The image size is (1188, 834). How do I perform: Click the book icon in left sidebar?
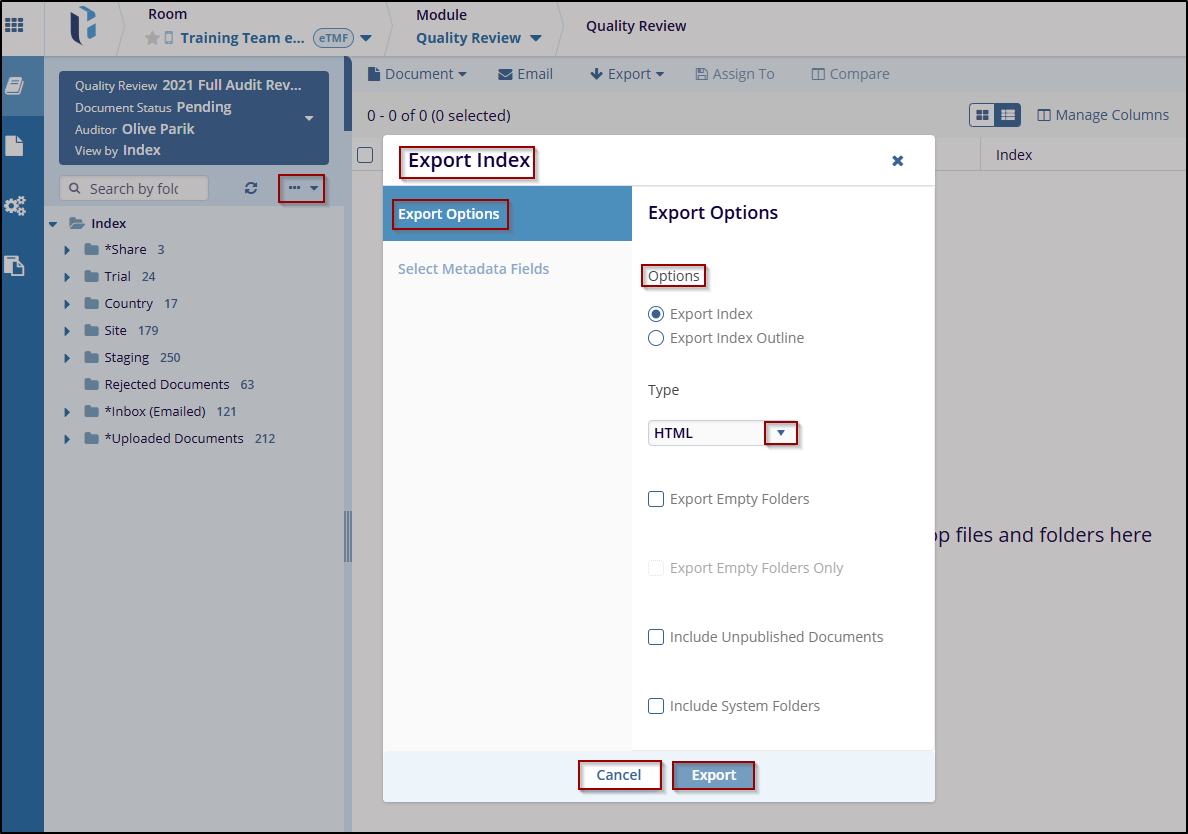coord(15,86)
